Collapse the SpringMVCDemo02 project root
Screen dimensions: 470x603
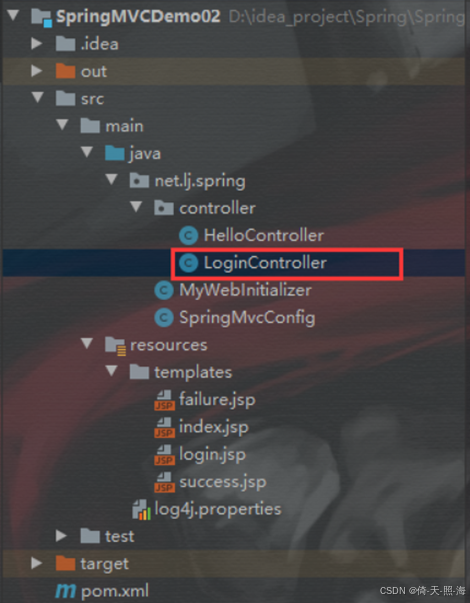(x=13, y=15)
